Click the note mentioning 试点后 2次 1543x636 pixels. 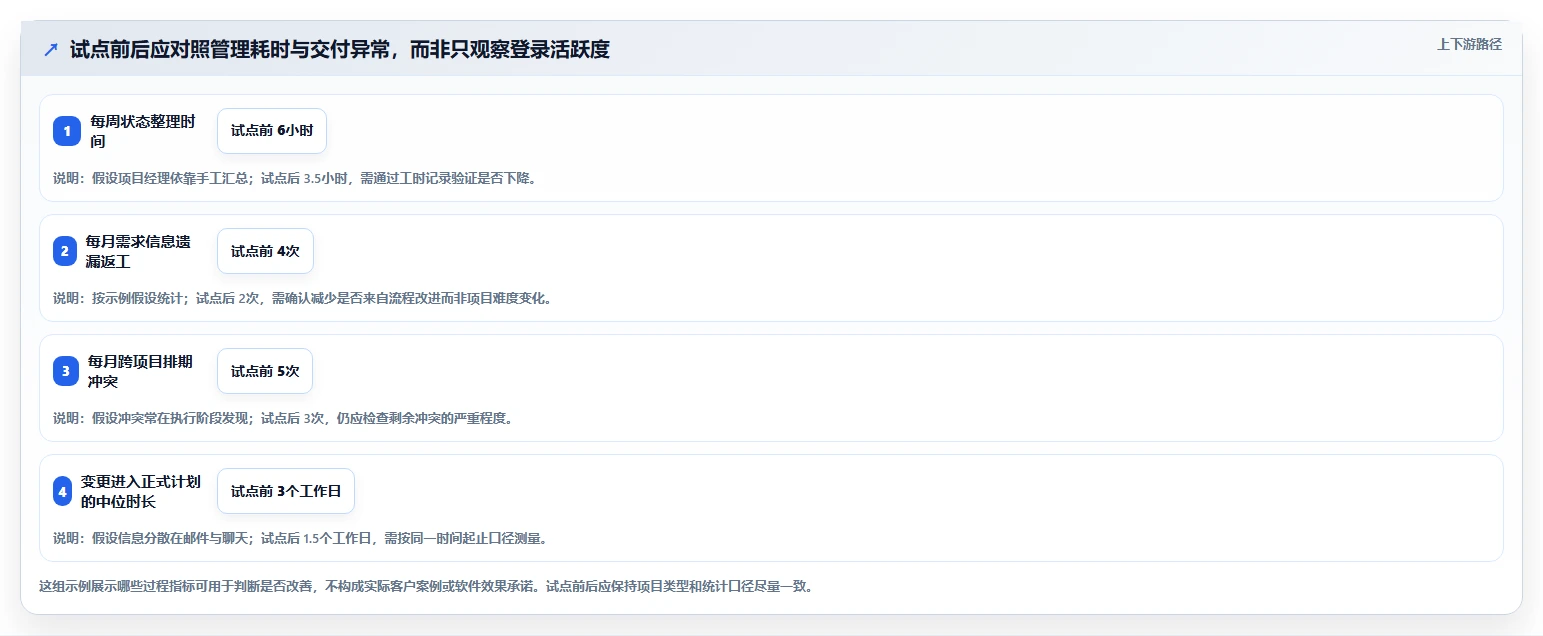(302, 298)
